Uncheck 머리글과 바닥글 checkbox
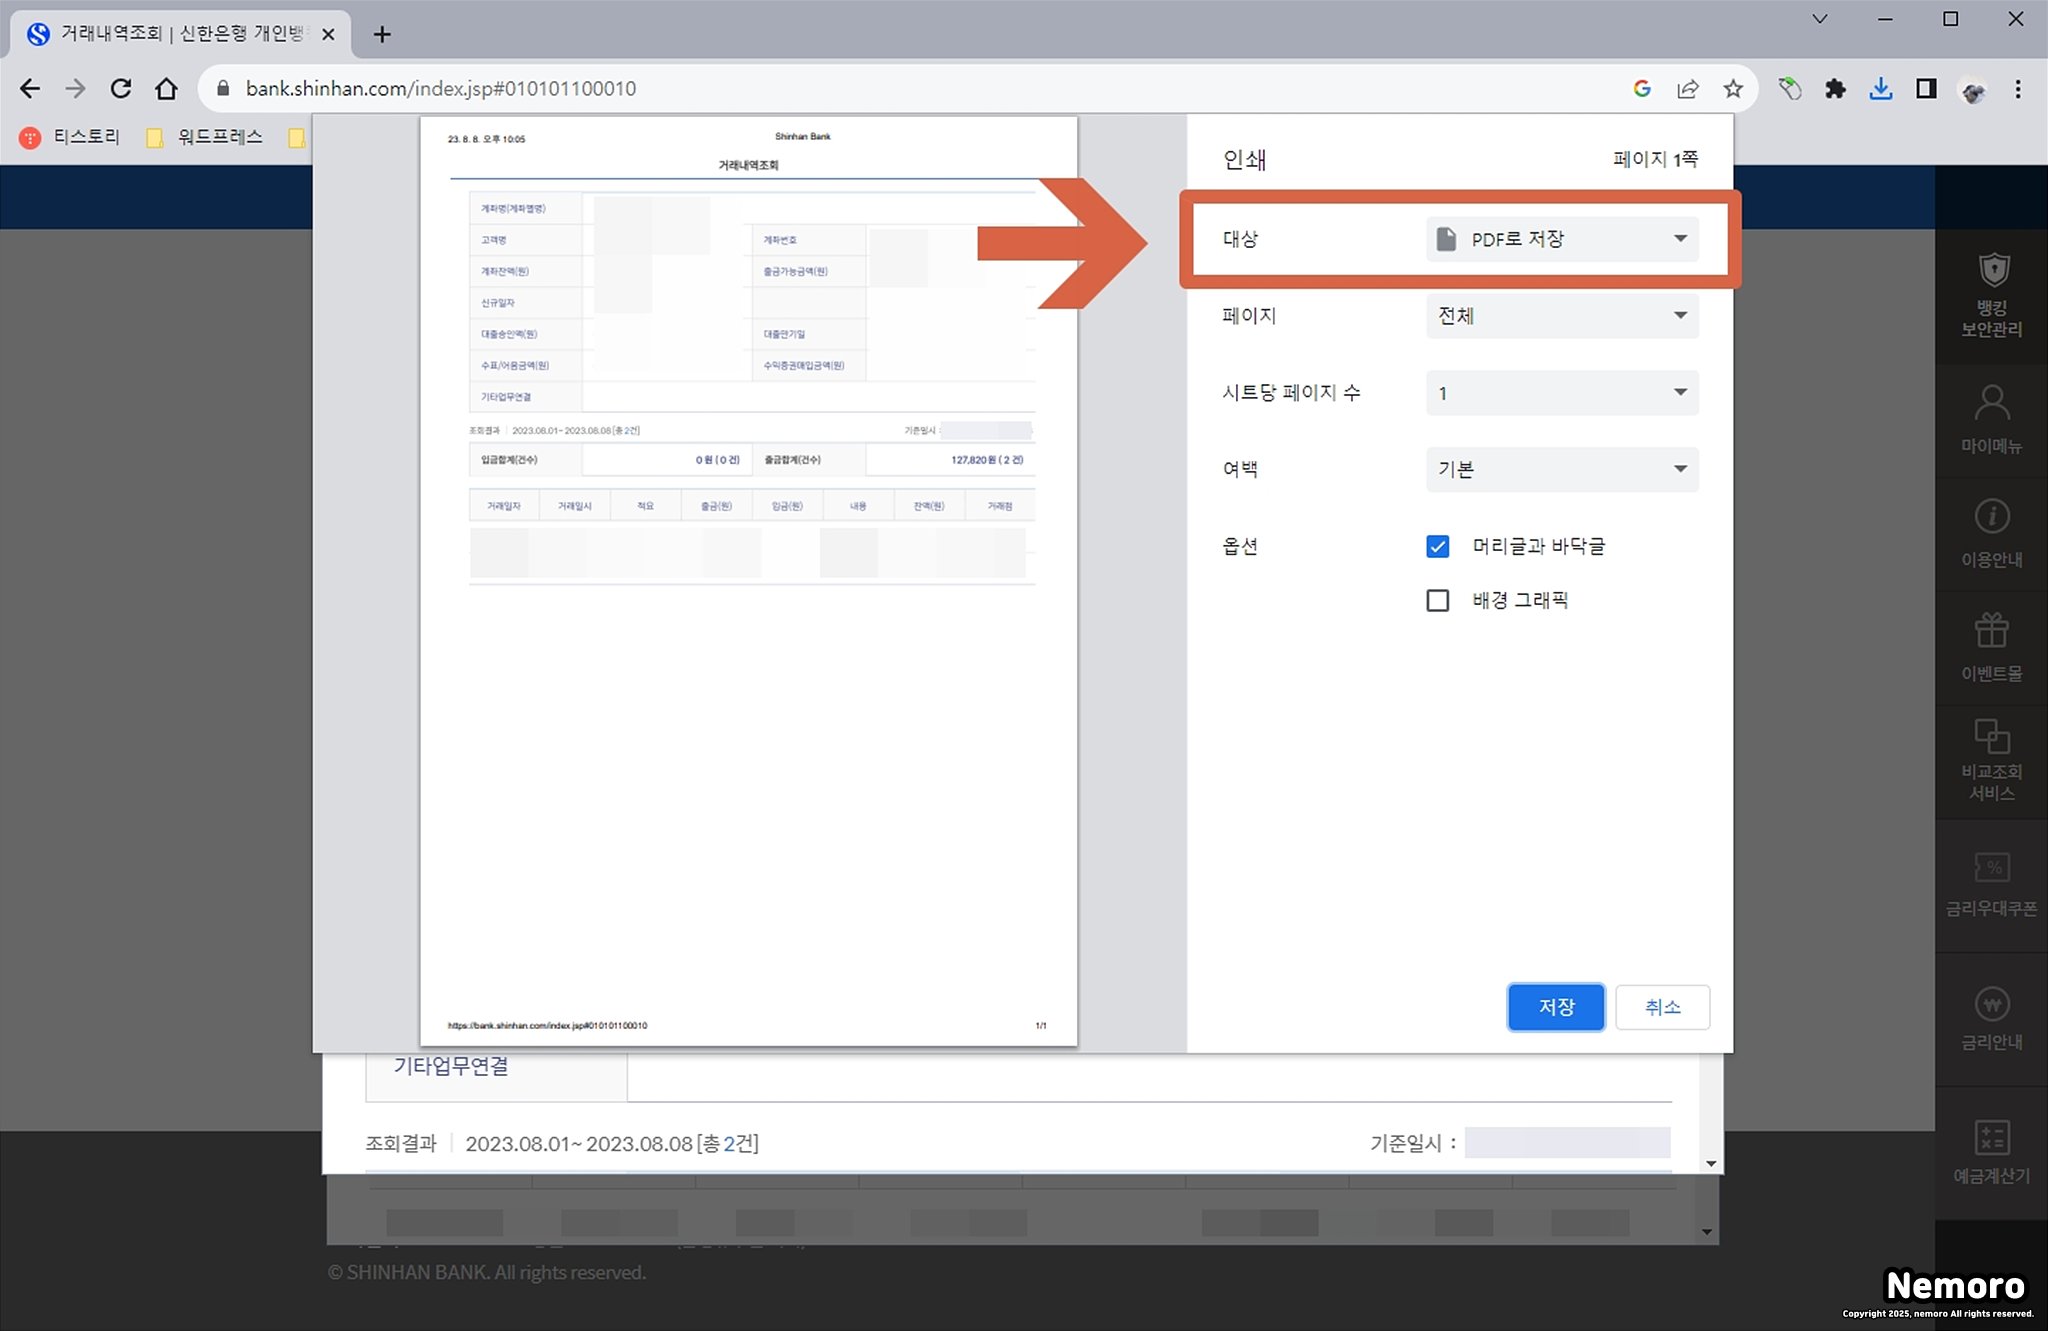The image size is (2048, 1331). click(x=1437, y=546)
